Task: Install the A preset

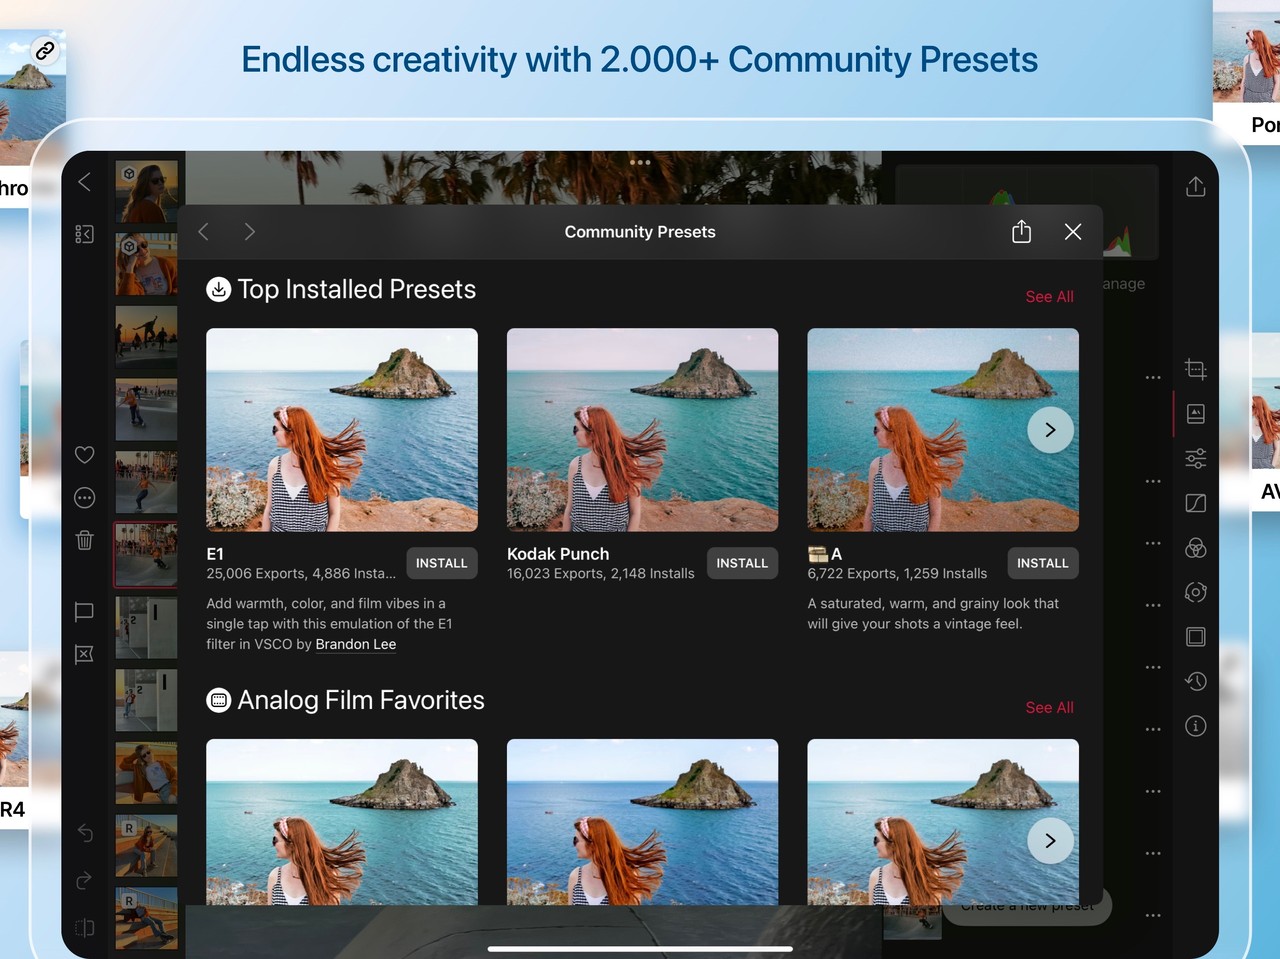Action: [1043, 563]
